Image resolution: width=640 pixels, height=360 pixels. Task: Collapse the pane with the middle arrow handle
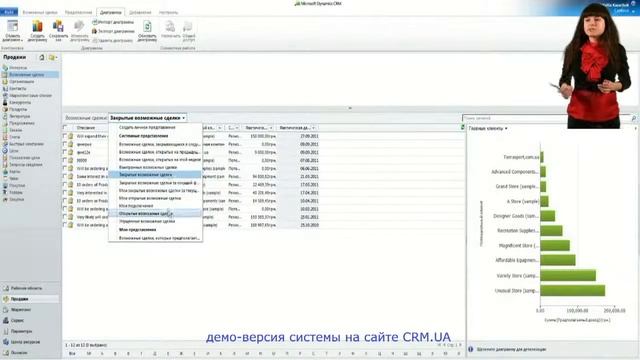[350, 108]
